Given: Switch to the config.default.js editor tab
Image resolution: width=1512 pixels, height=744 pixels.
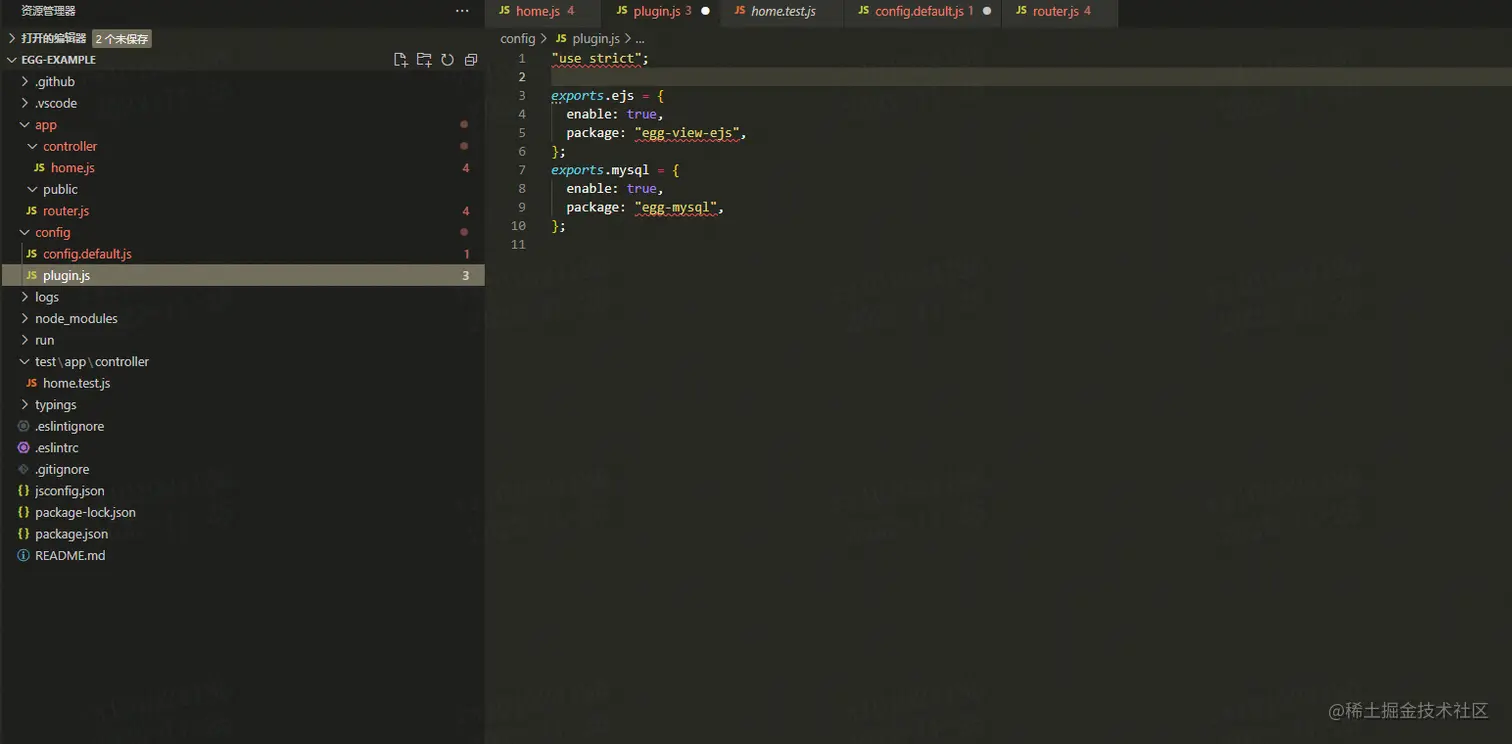Looking at the screenshot, I should (x=922, y=11).
